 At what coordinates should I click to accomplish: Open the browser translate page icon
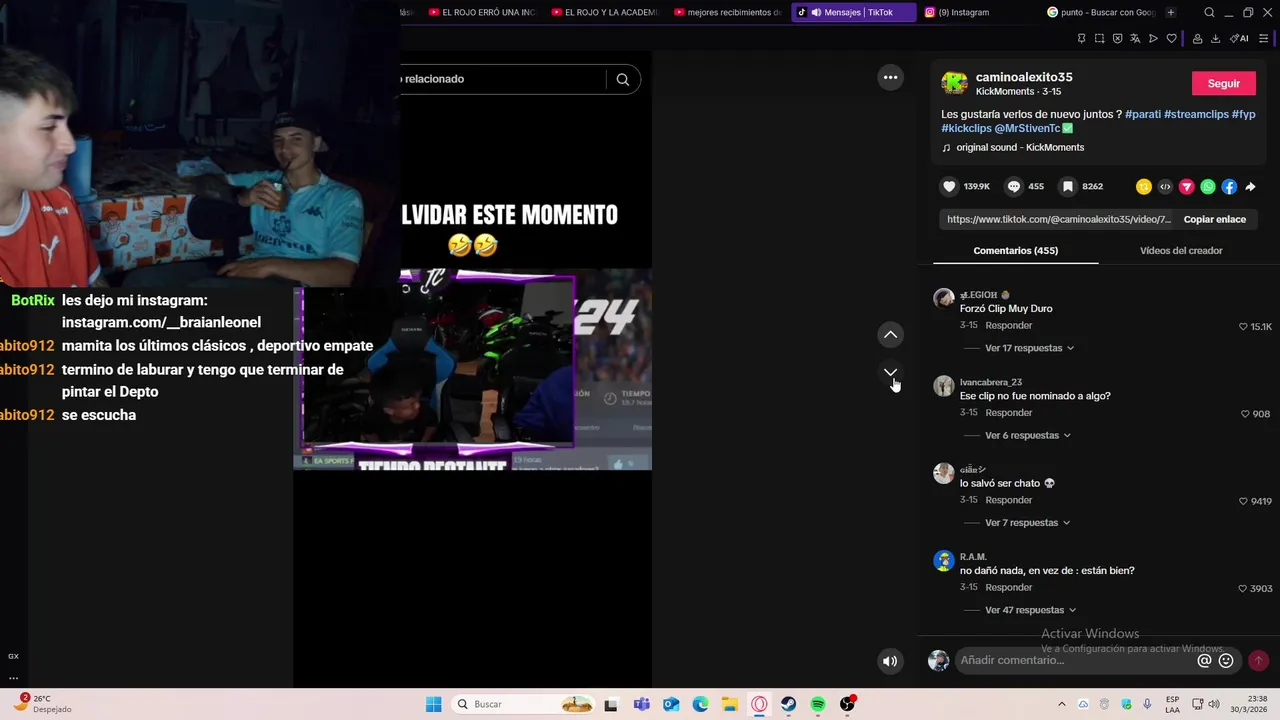tap(1135, 39)
